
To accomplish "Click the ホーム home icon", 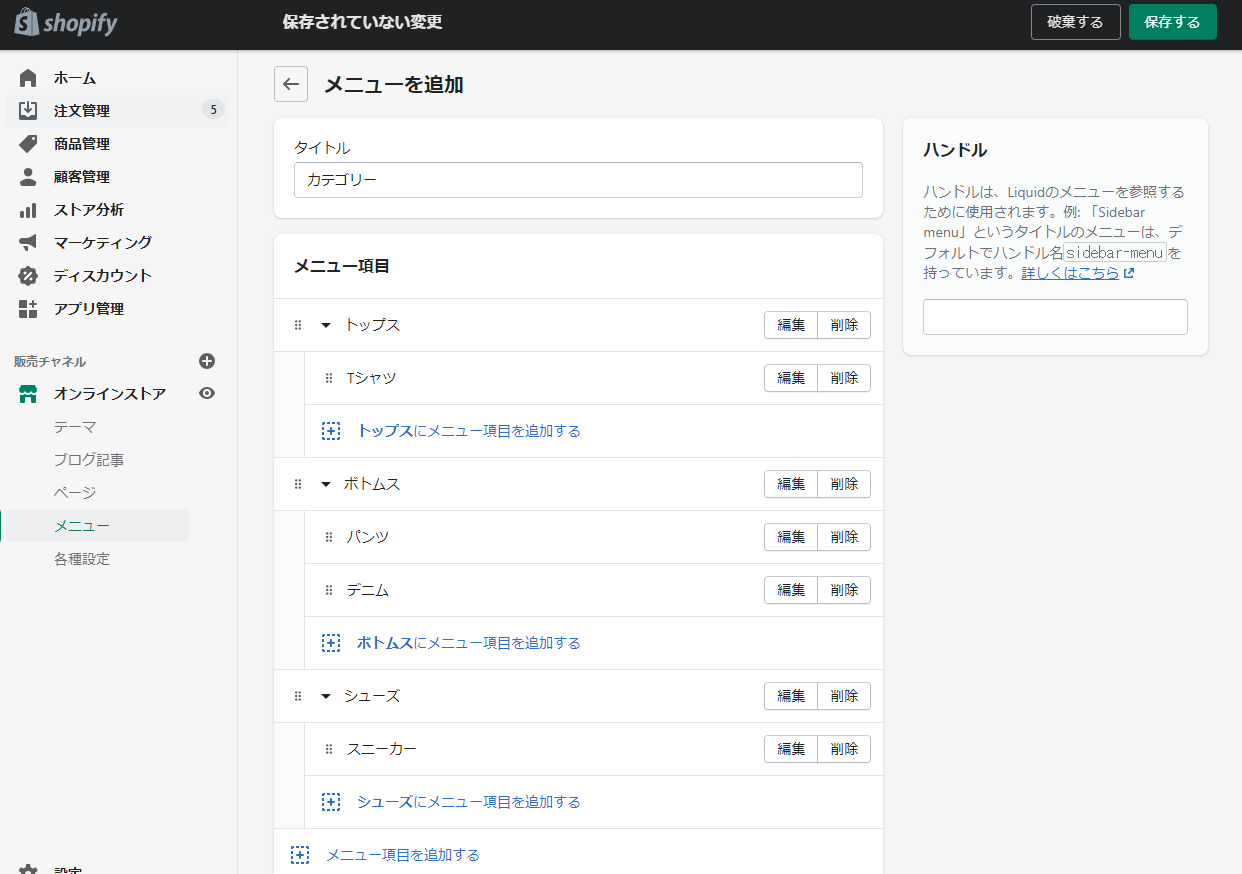I will click(x=28, y=78).
